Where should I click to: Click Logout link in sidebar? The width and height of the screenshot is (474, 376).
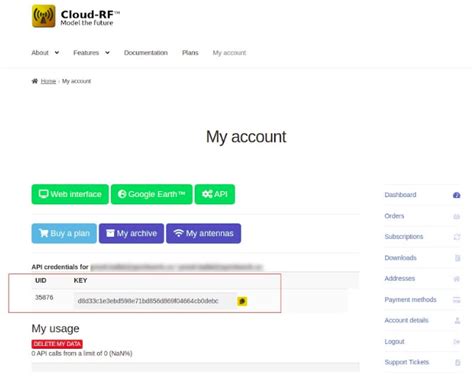pyautogui.click(x=394, y=342)
